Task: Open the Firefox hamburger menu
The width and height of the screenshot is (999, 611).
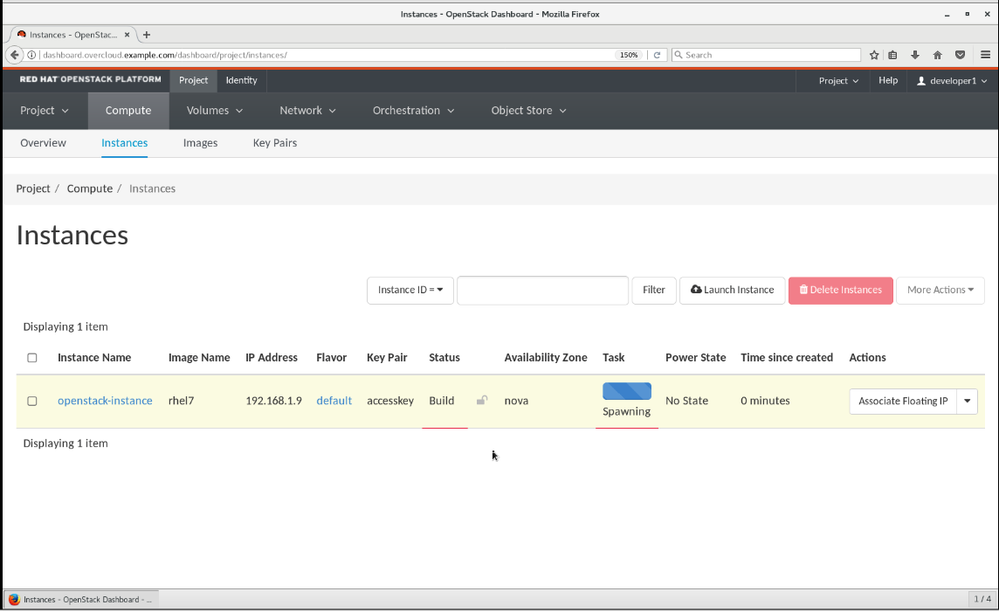Action: click(986, 55)
